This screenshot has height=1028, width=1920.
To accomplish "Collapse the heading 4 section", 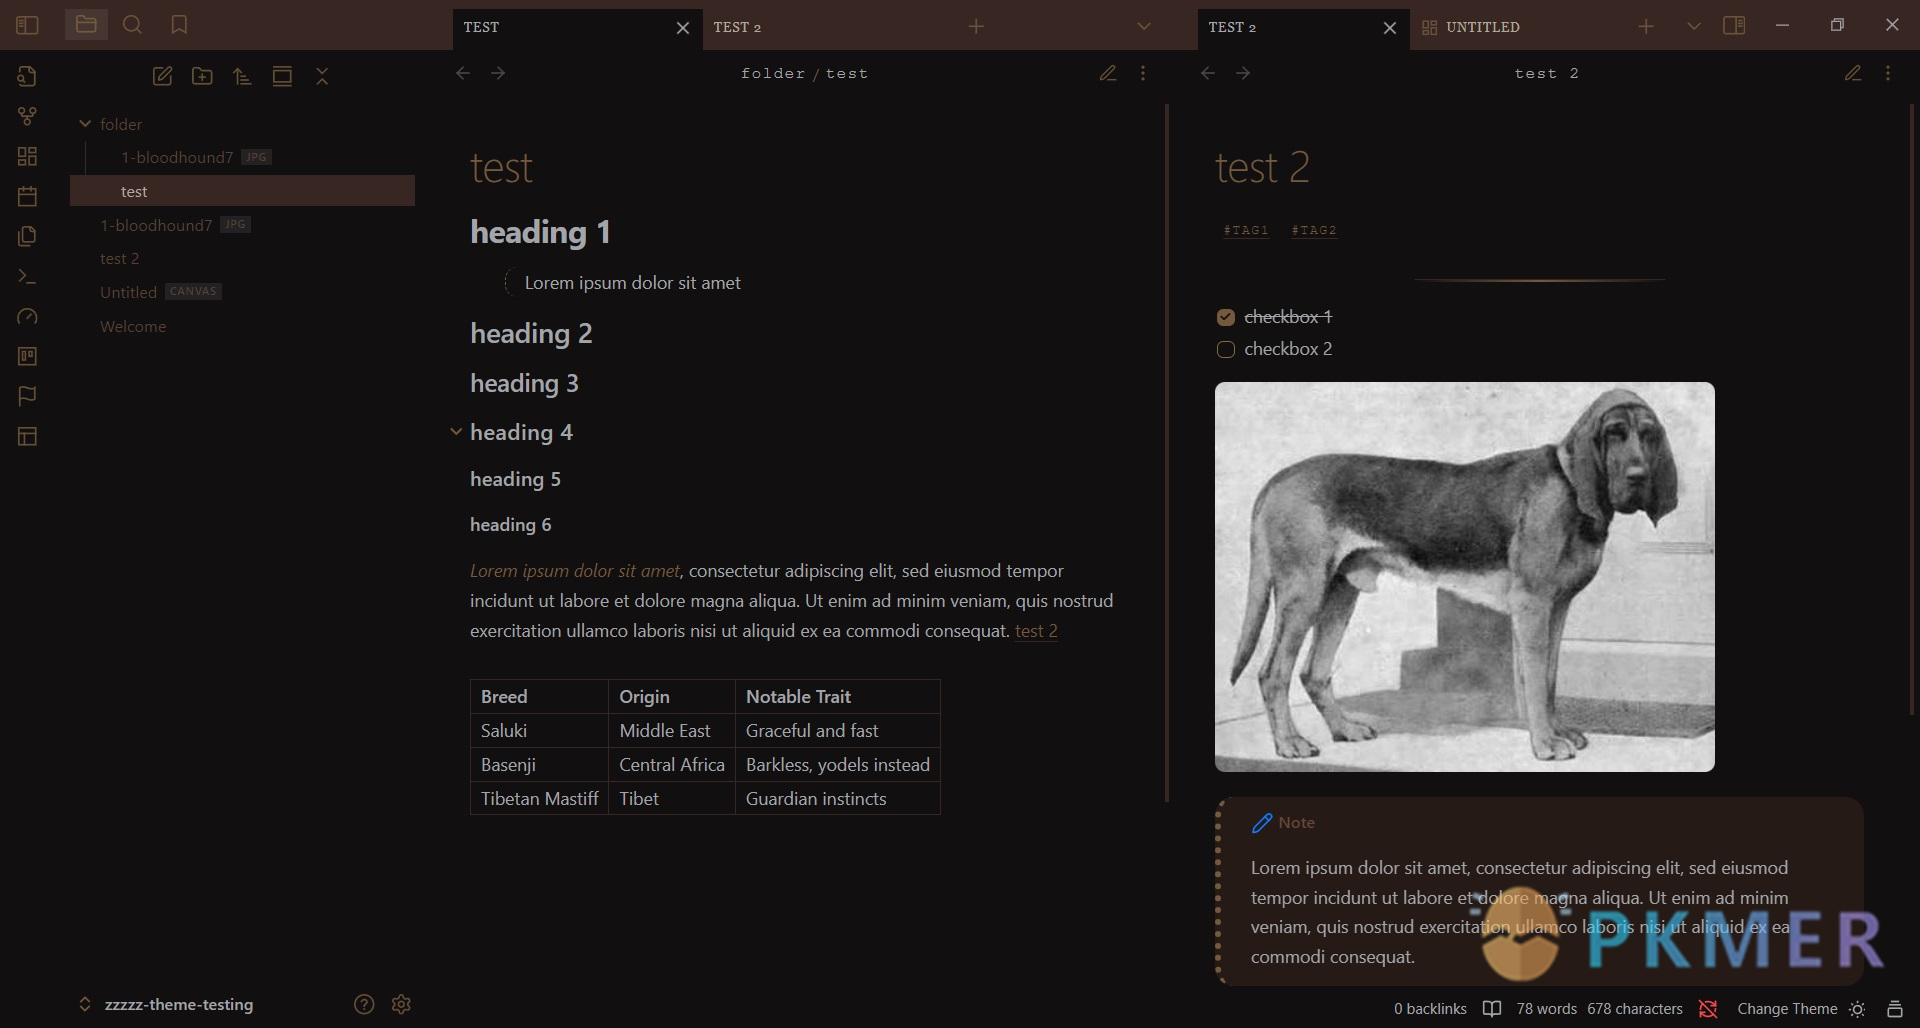I will coord(456,432).
